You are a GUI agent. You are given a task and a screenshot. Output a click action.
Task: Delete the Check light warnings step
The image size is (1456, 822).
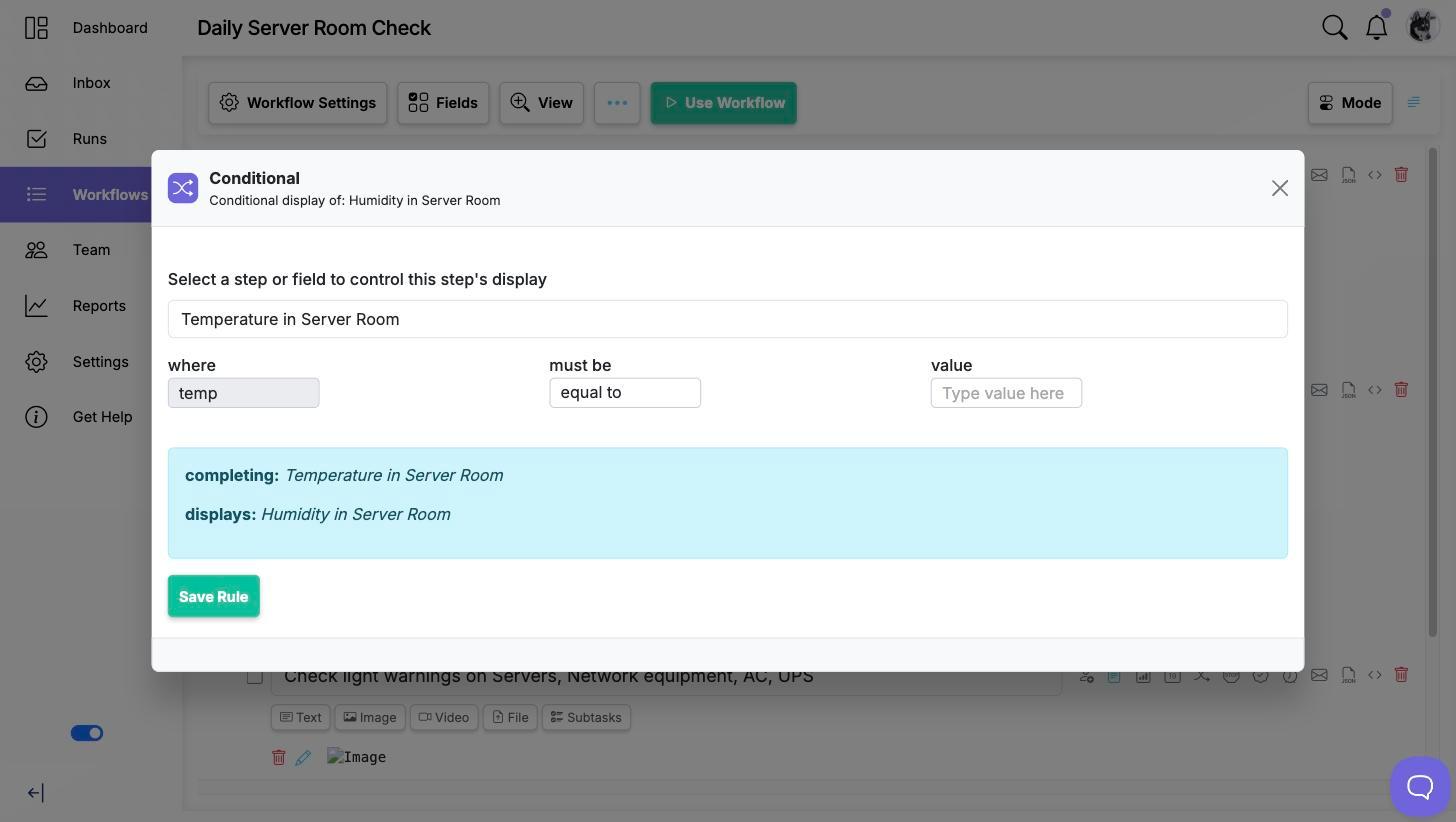pos(1401,675)
